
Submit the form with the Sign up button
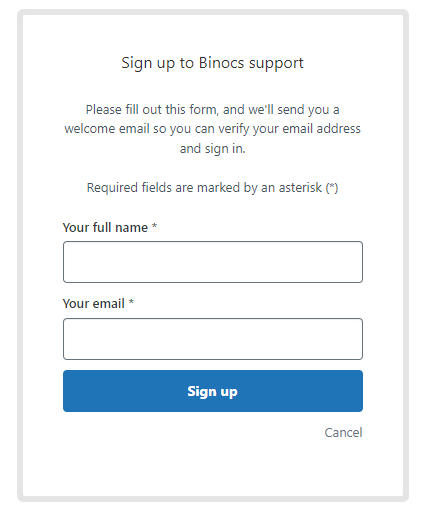click(213, 391)
